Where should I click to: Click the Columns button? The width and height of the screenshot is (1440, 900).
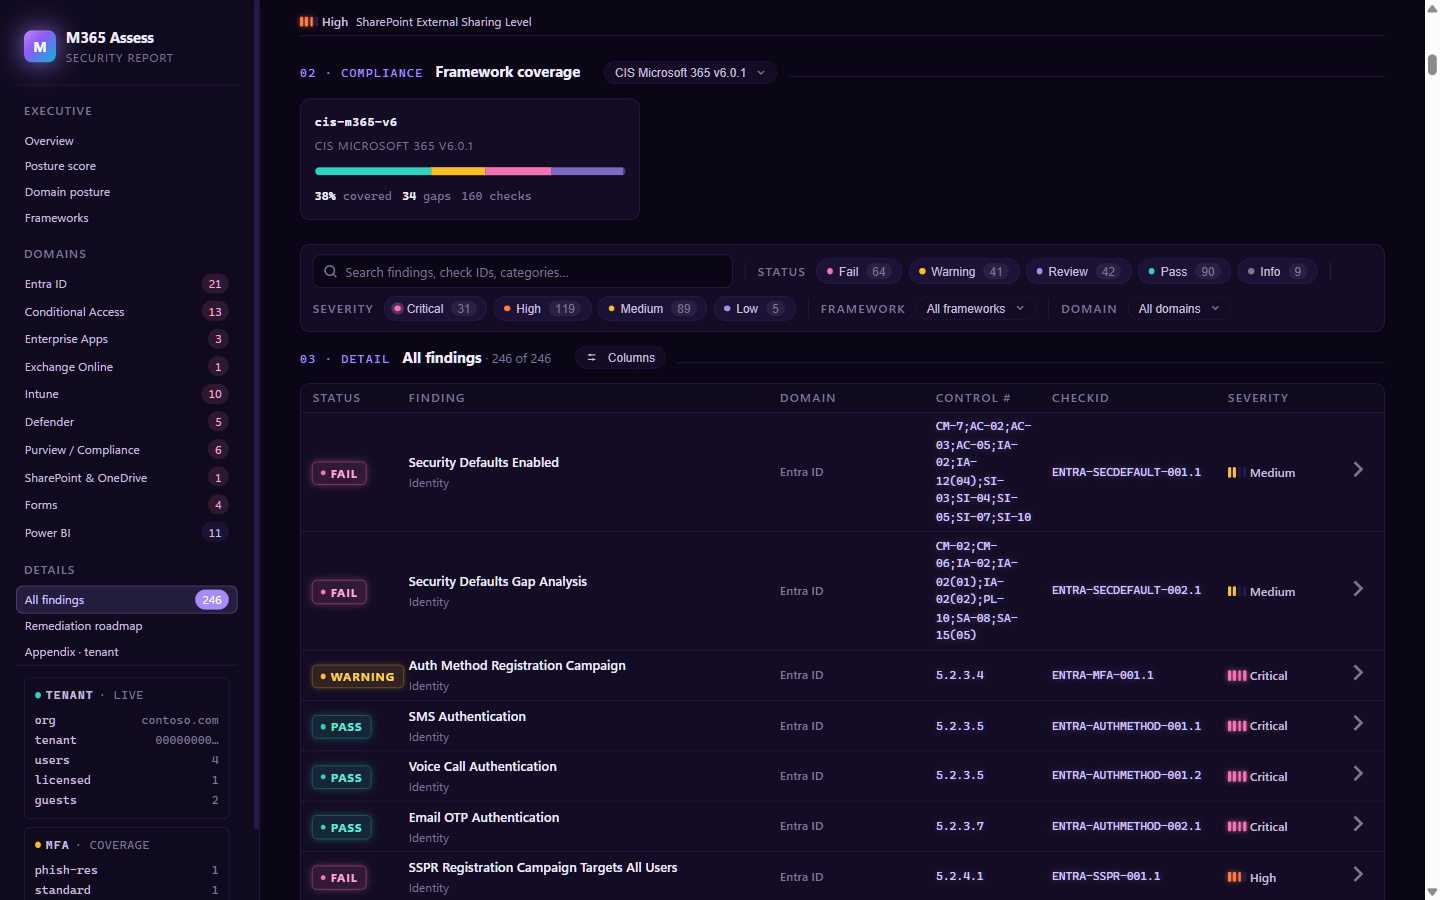[620, 358]
